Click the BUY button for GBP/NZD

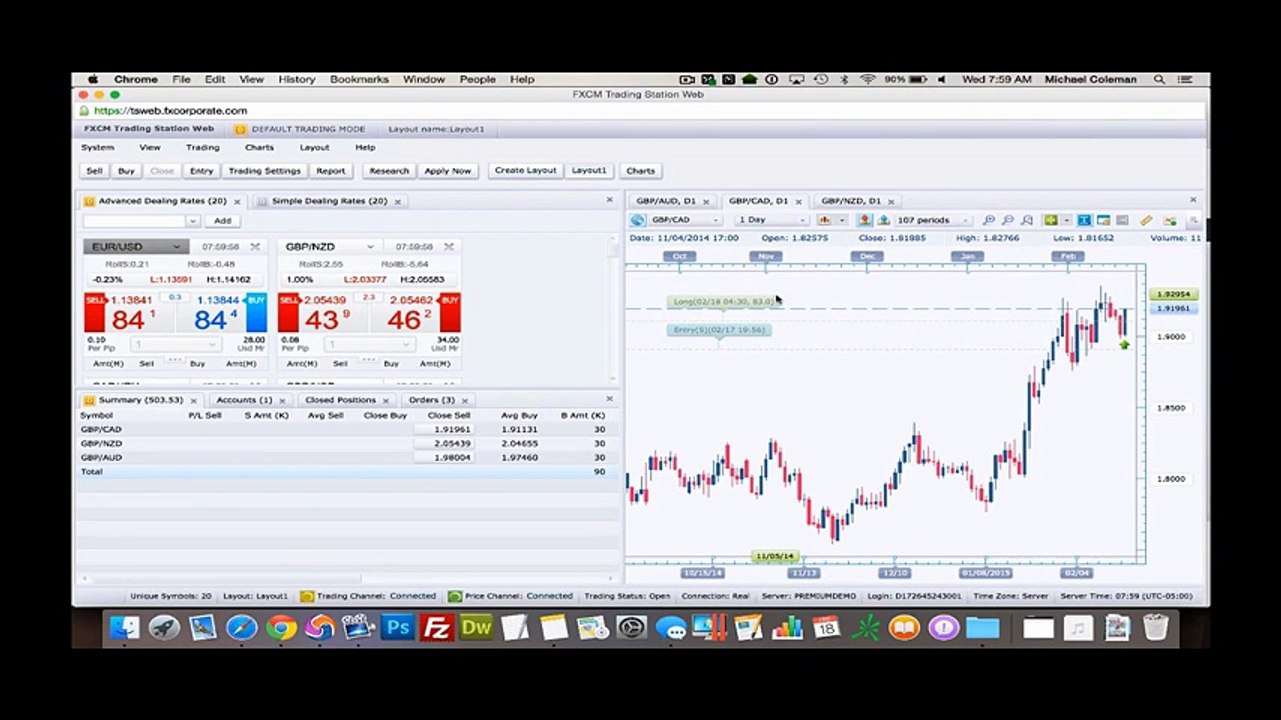(x=450, y=312)
